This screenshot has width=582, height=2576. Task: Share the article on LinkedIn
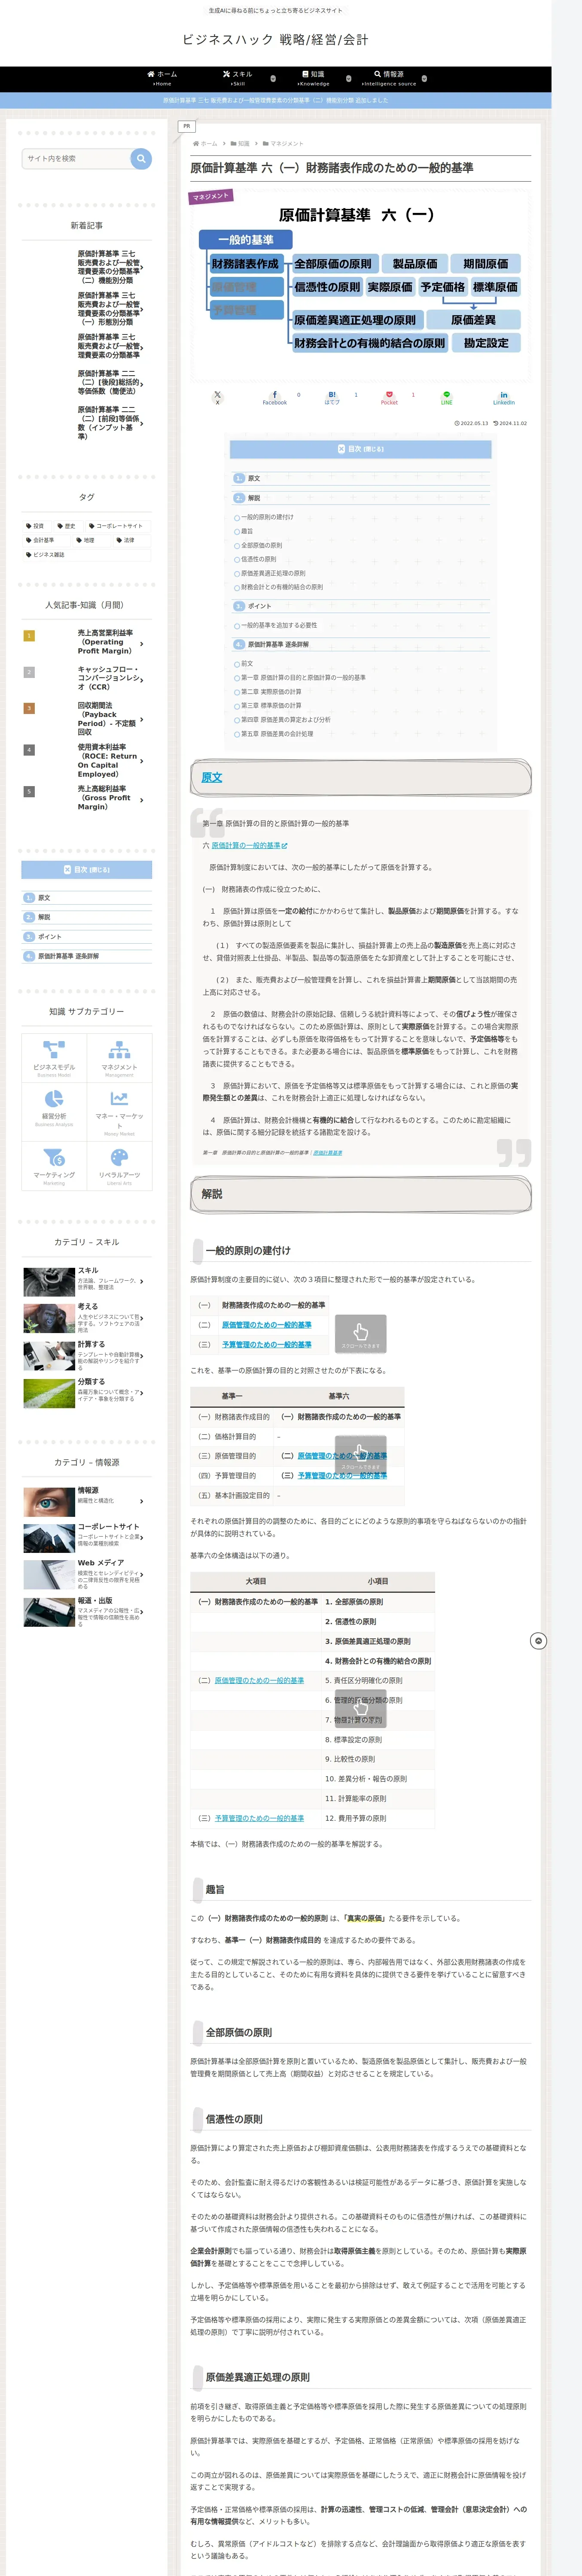(504, 397)
